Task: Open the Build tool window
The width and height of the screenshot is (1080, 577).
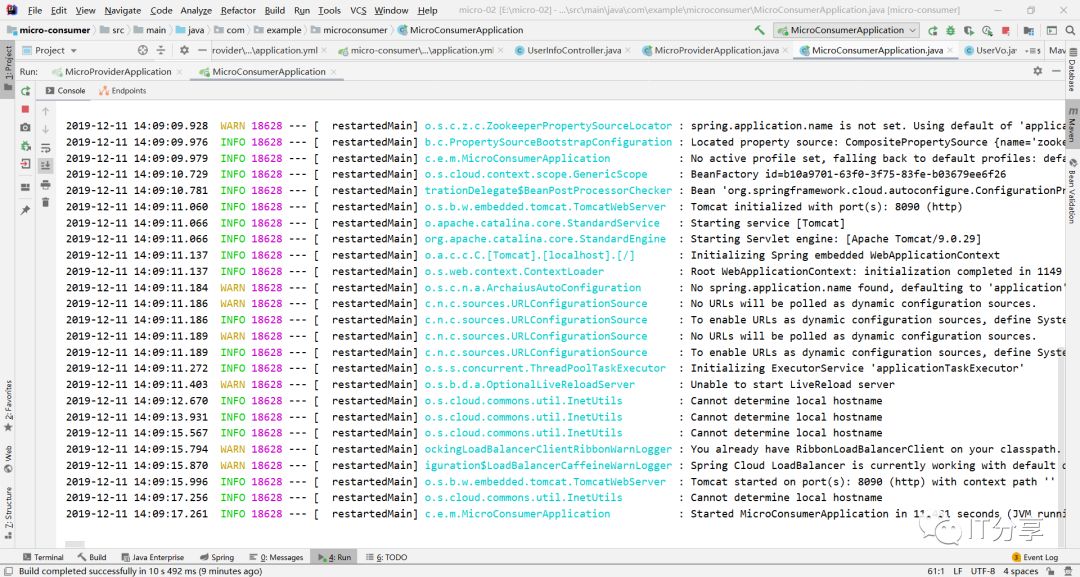Action: tap(92, 557)
